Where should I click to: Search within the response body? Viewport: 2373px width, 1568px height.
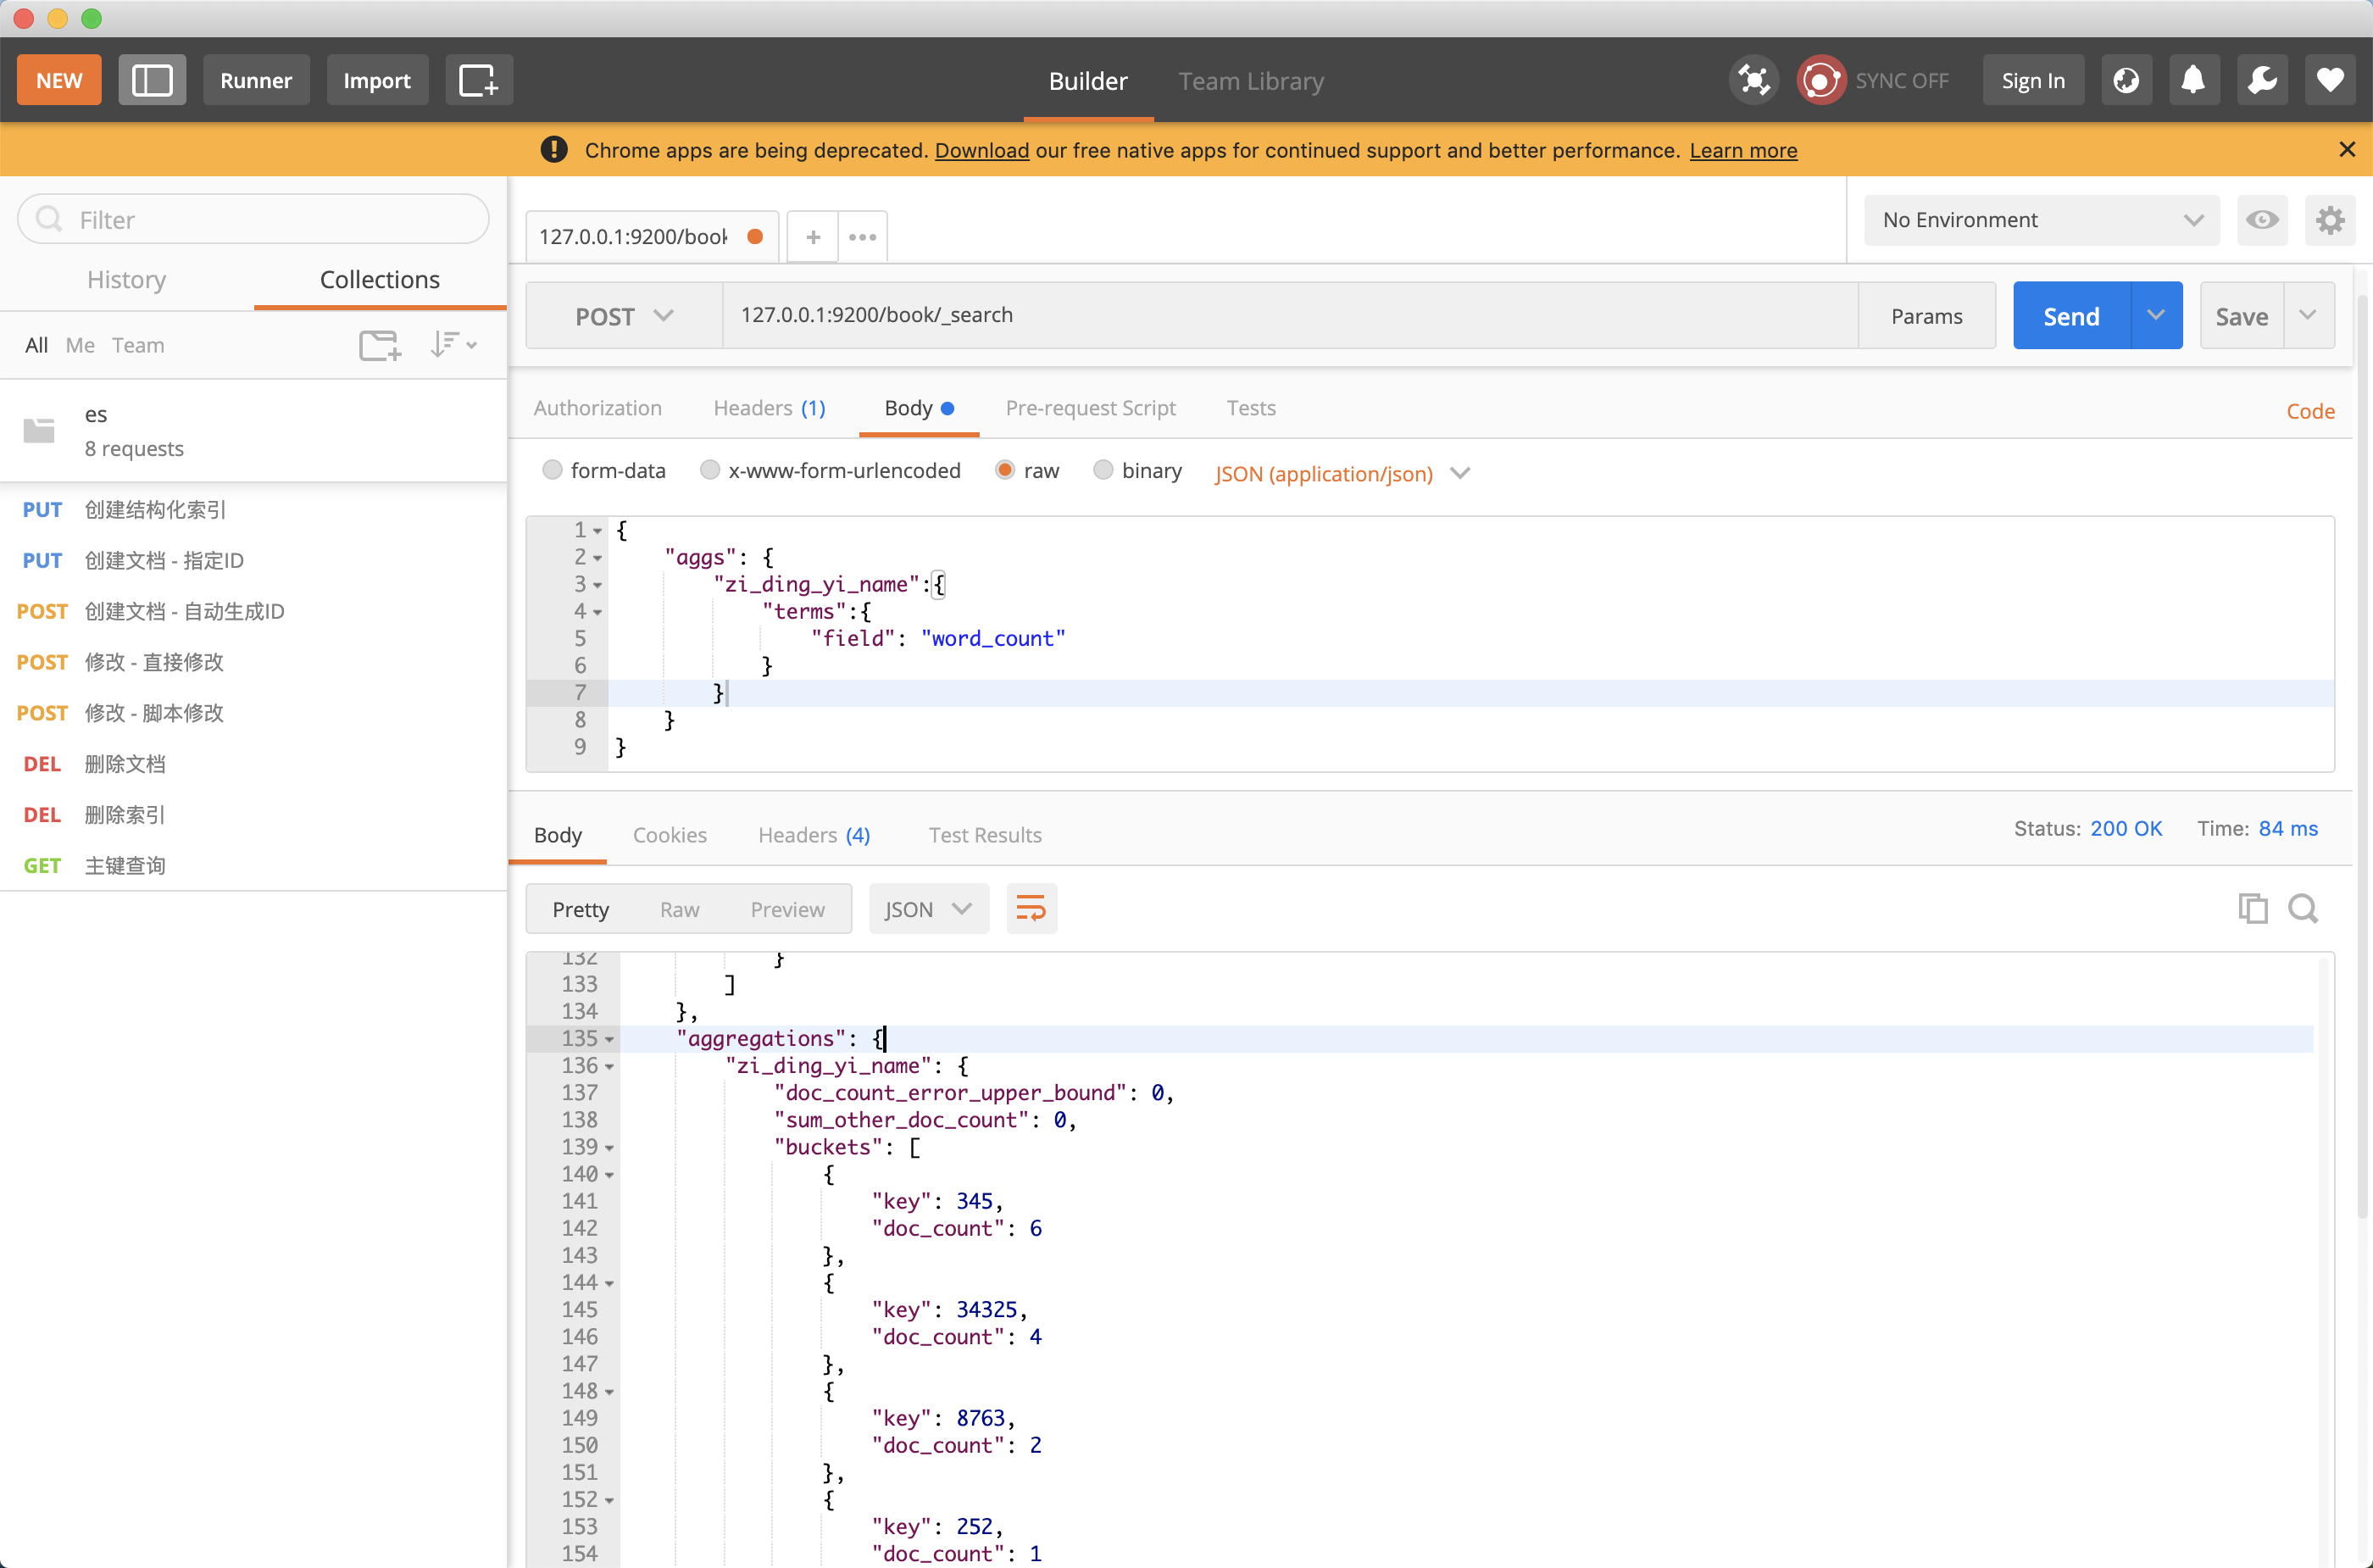(2304, 908)
